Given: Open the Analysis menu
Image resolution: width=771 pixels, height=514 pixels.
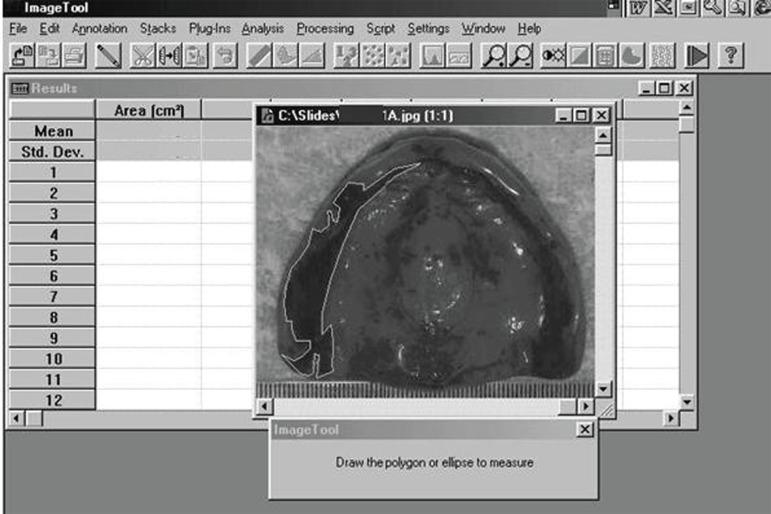Looking at the screenshot, I should click(263, 29).
